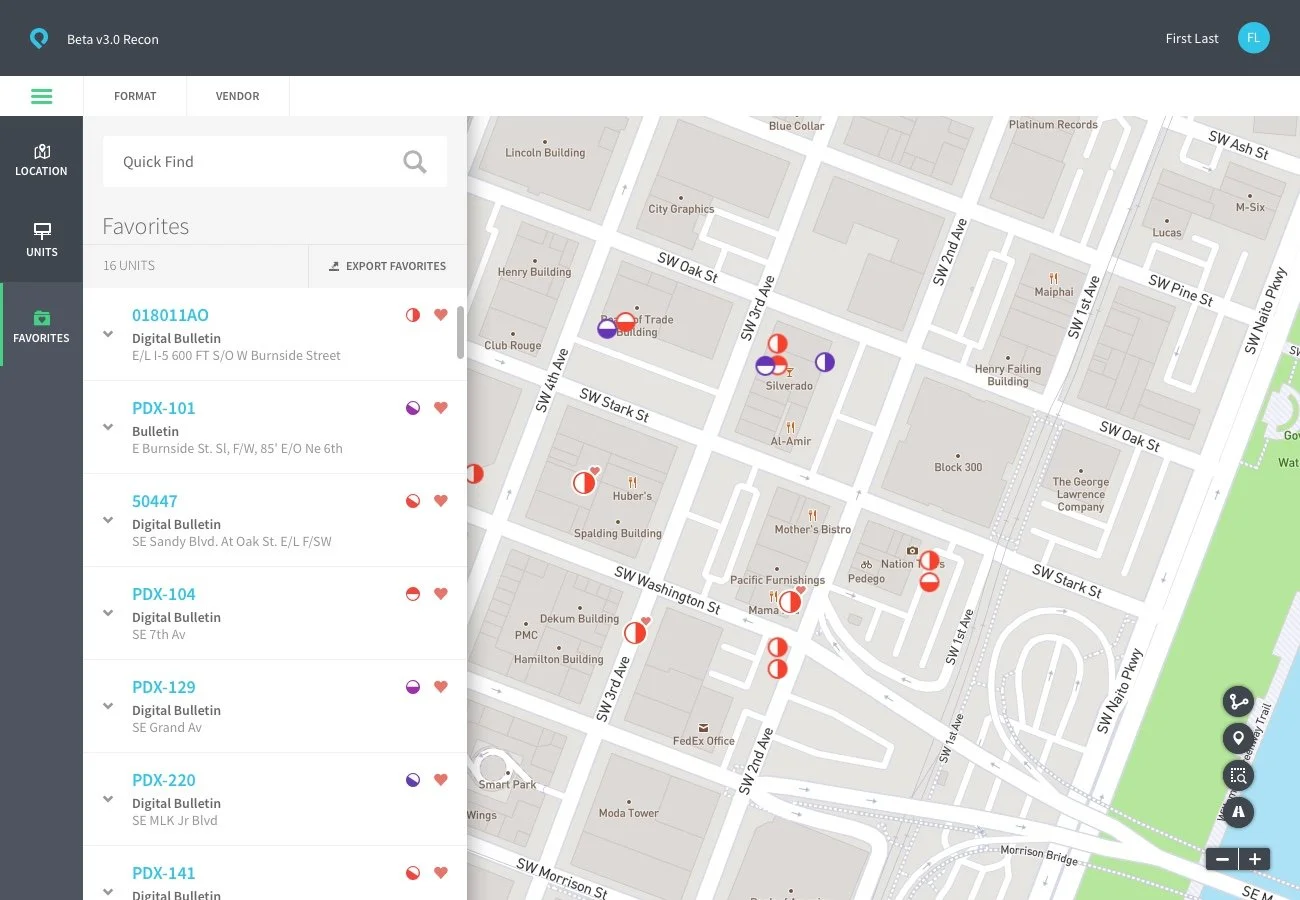1300x900 pixels.
Task: Click the Export Favorites button
Action: click(x=388, y=266)
